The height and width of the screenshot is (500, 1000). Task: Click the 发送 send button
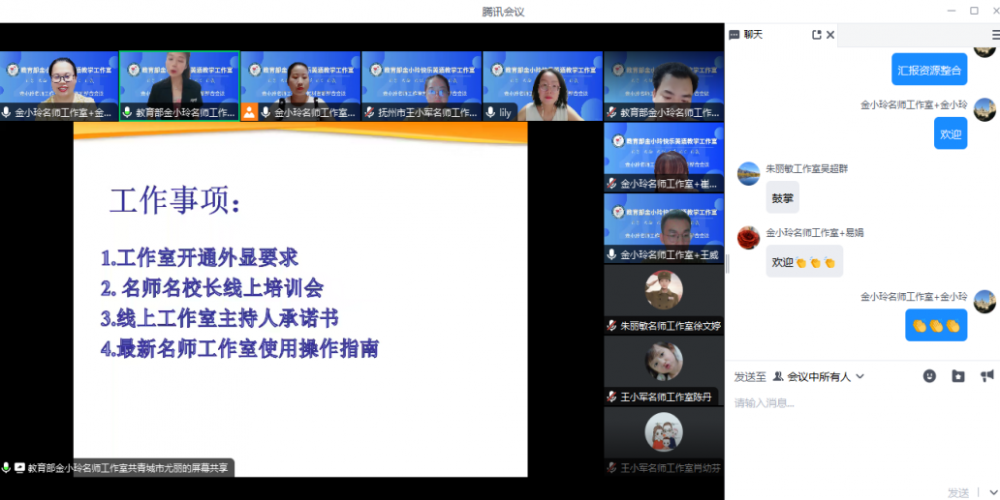(958, 493)
